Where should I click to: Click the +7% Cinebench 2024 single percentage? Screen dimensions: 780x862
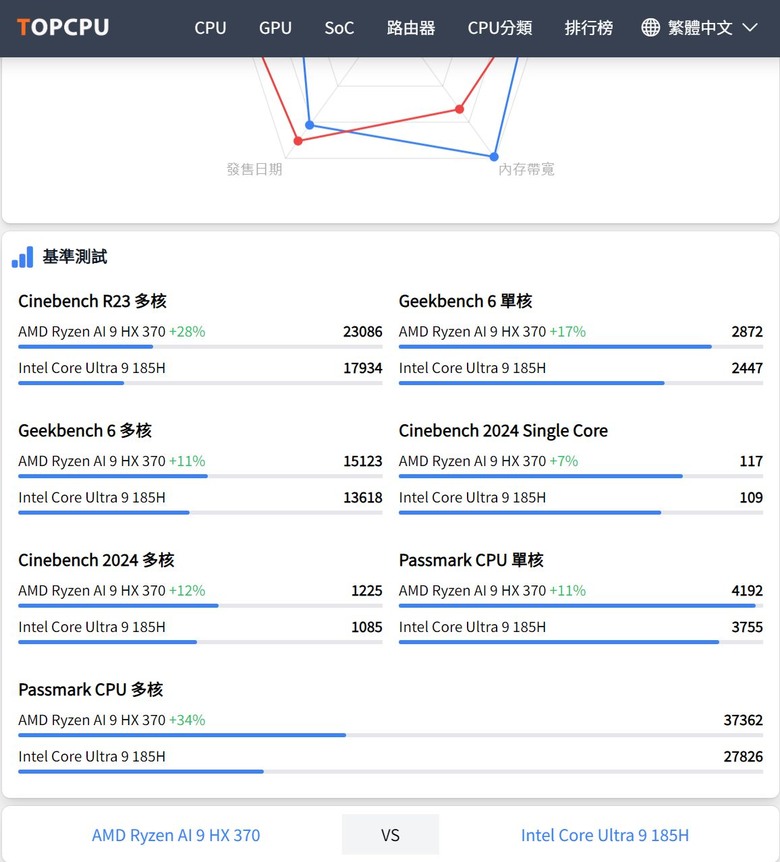[564, 461]
